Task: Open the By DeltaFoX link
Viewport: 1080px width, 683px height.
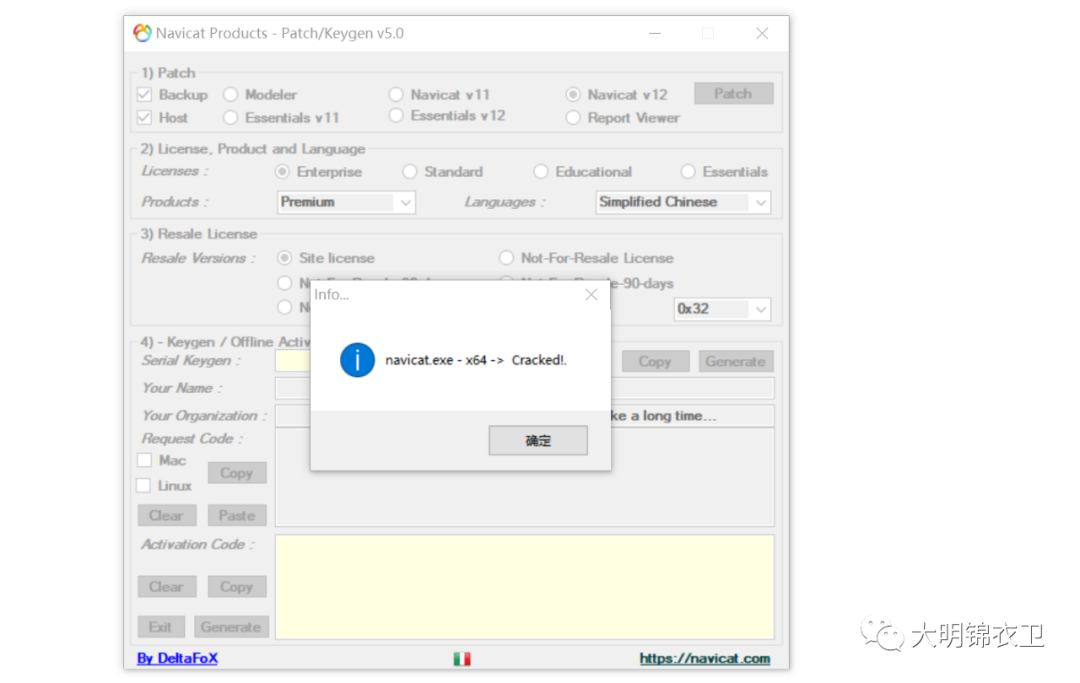Action: click(x=178, y=658)
